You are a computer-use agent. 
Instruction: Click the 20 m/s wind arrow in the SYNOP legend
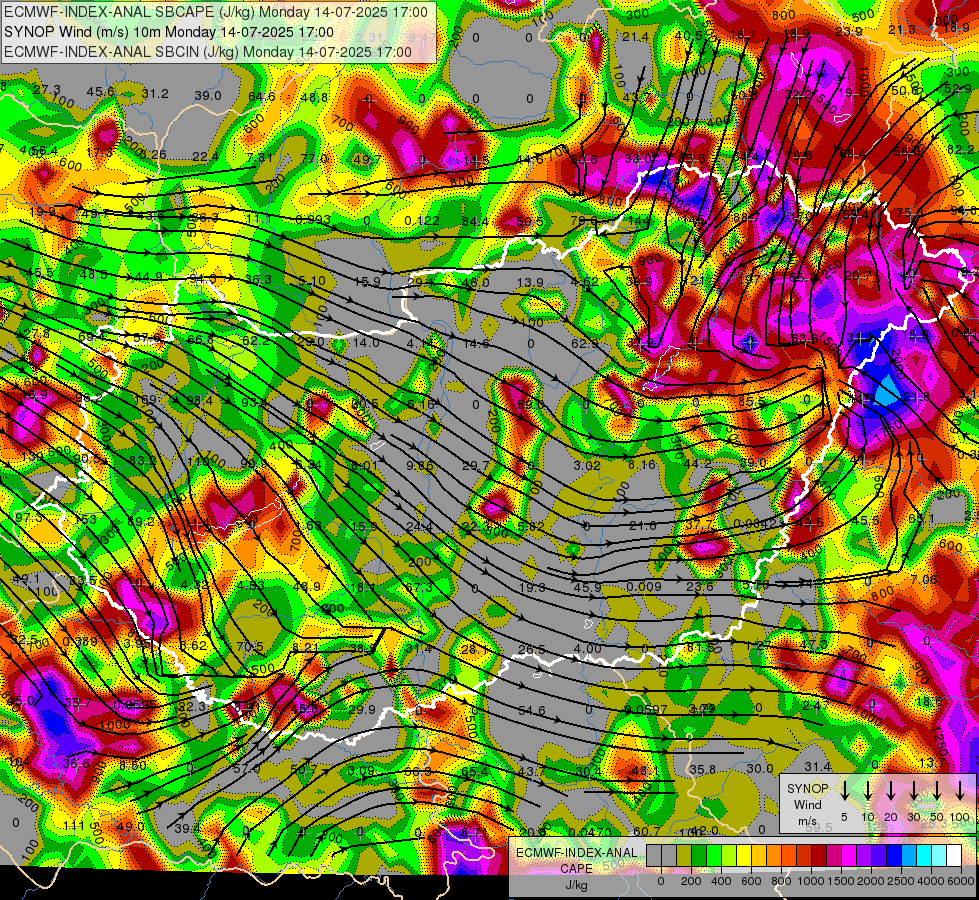coord(890,790)
